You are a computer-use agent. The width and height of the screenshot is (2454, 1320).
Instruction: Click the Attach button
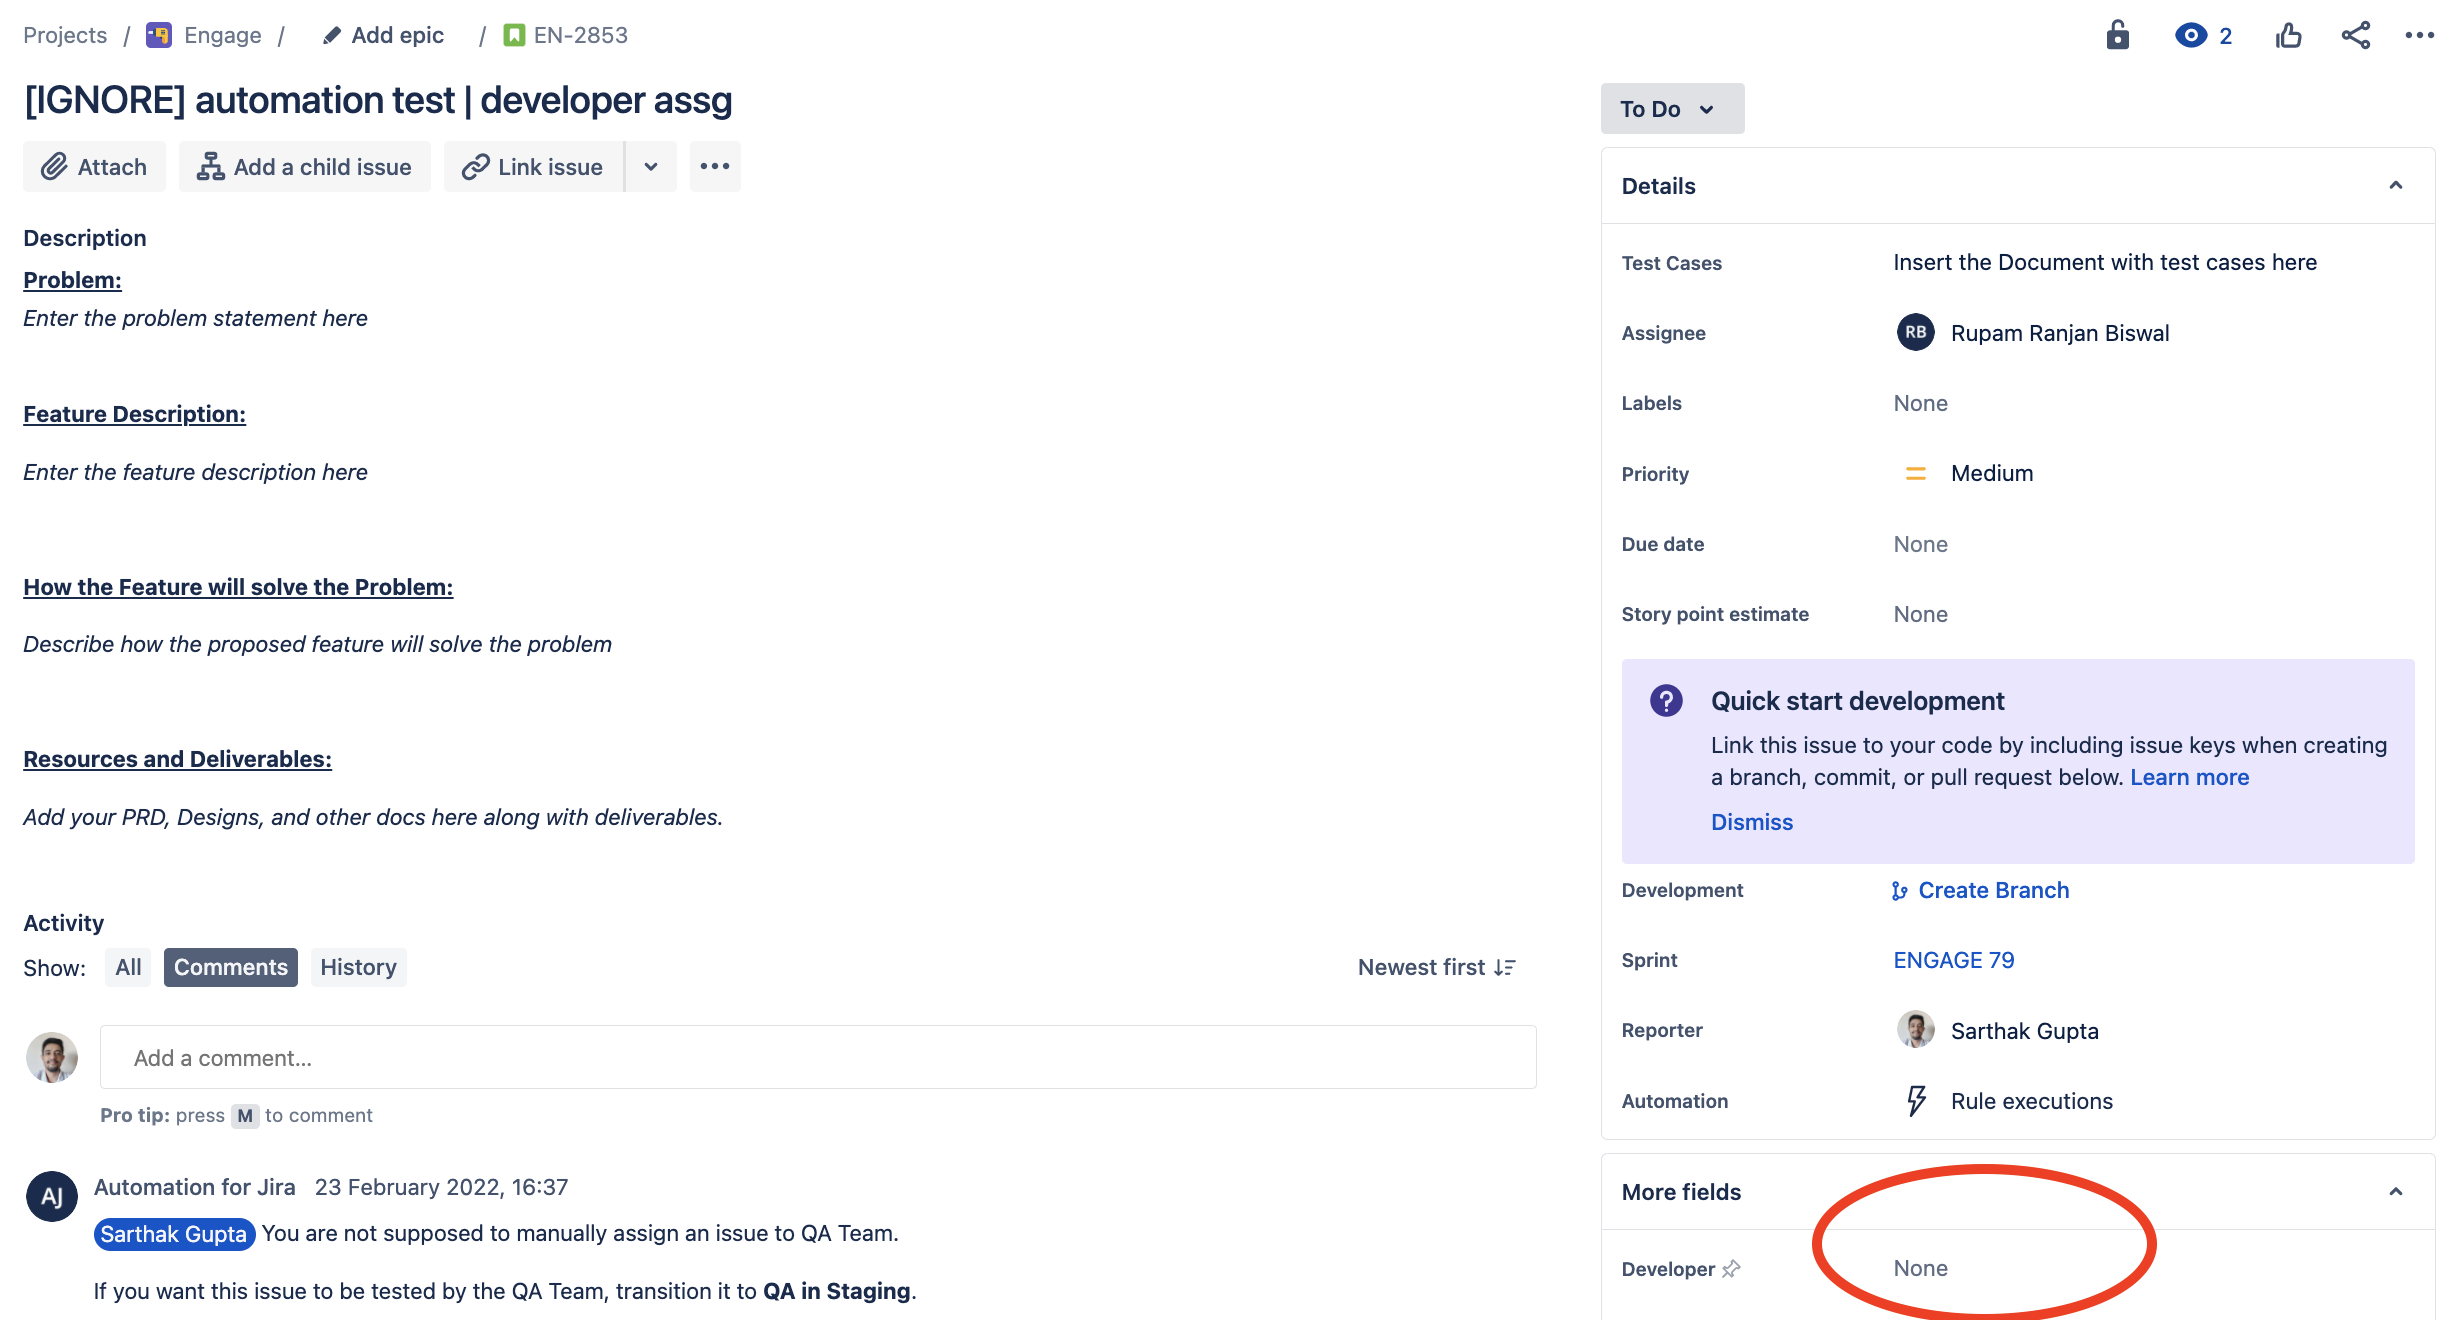coord(94,166)
